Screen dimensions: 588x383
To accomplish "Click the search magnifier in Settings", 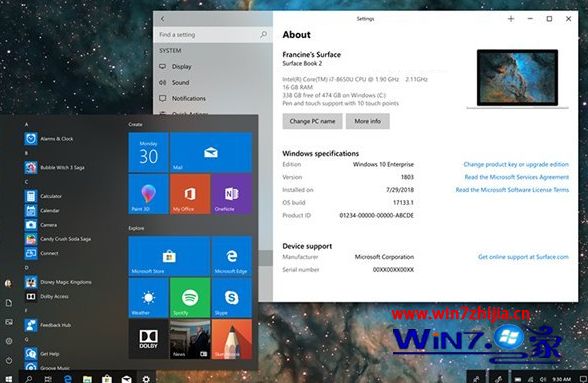I will tap(263, 35).
